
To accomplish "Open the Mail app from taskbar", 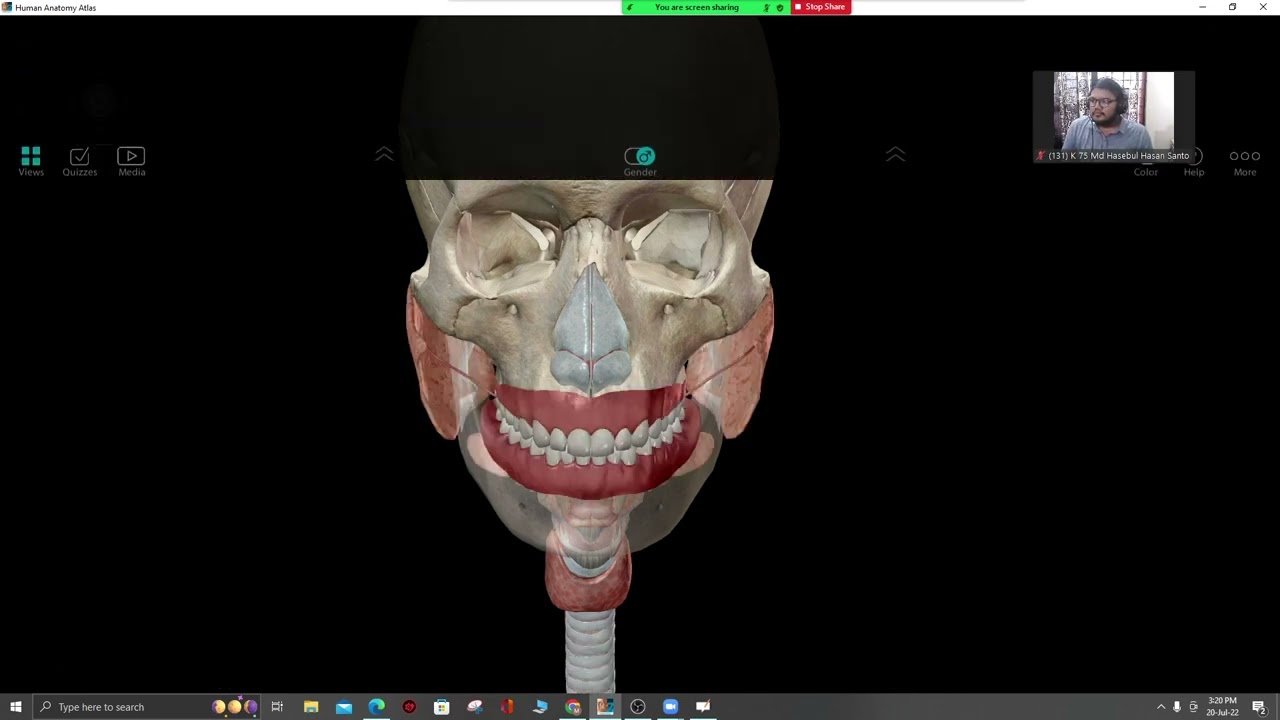I will [344, 707].
